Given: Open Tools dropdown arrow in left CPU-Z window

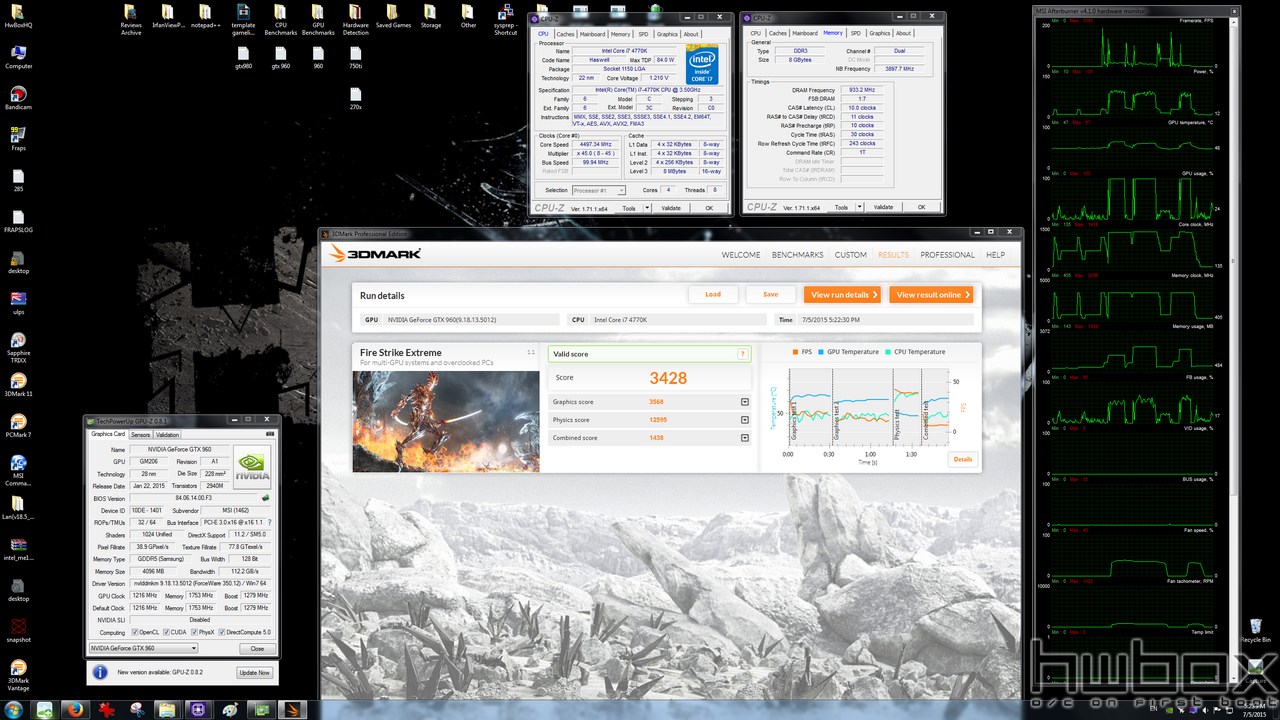Looking at the screenshot, I should pos(647,208).
